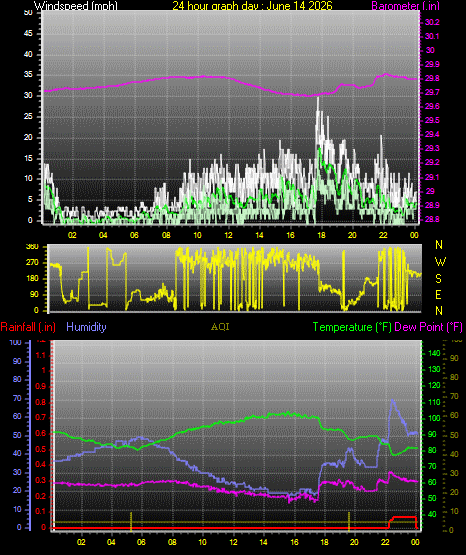
Task: Click humidity scale value 50
Action: point(17,435)
